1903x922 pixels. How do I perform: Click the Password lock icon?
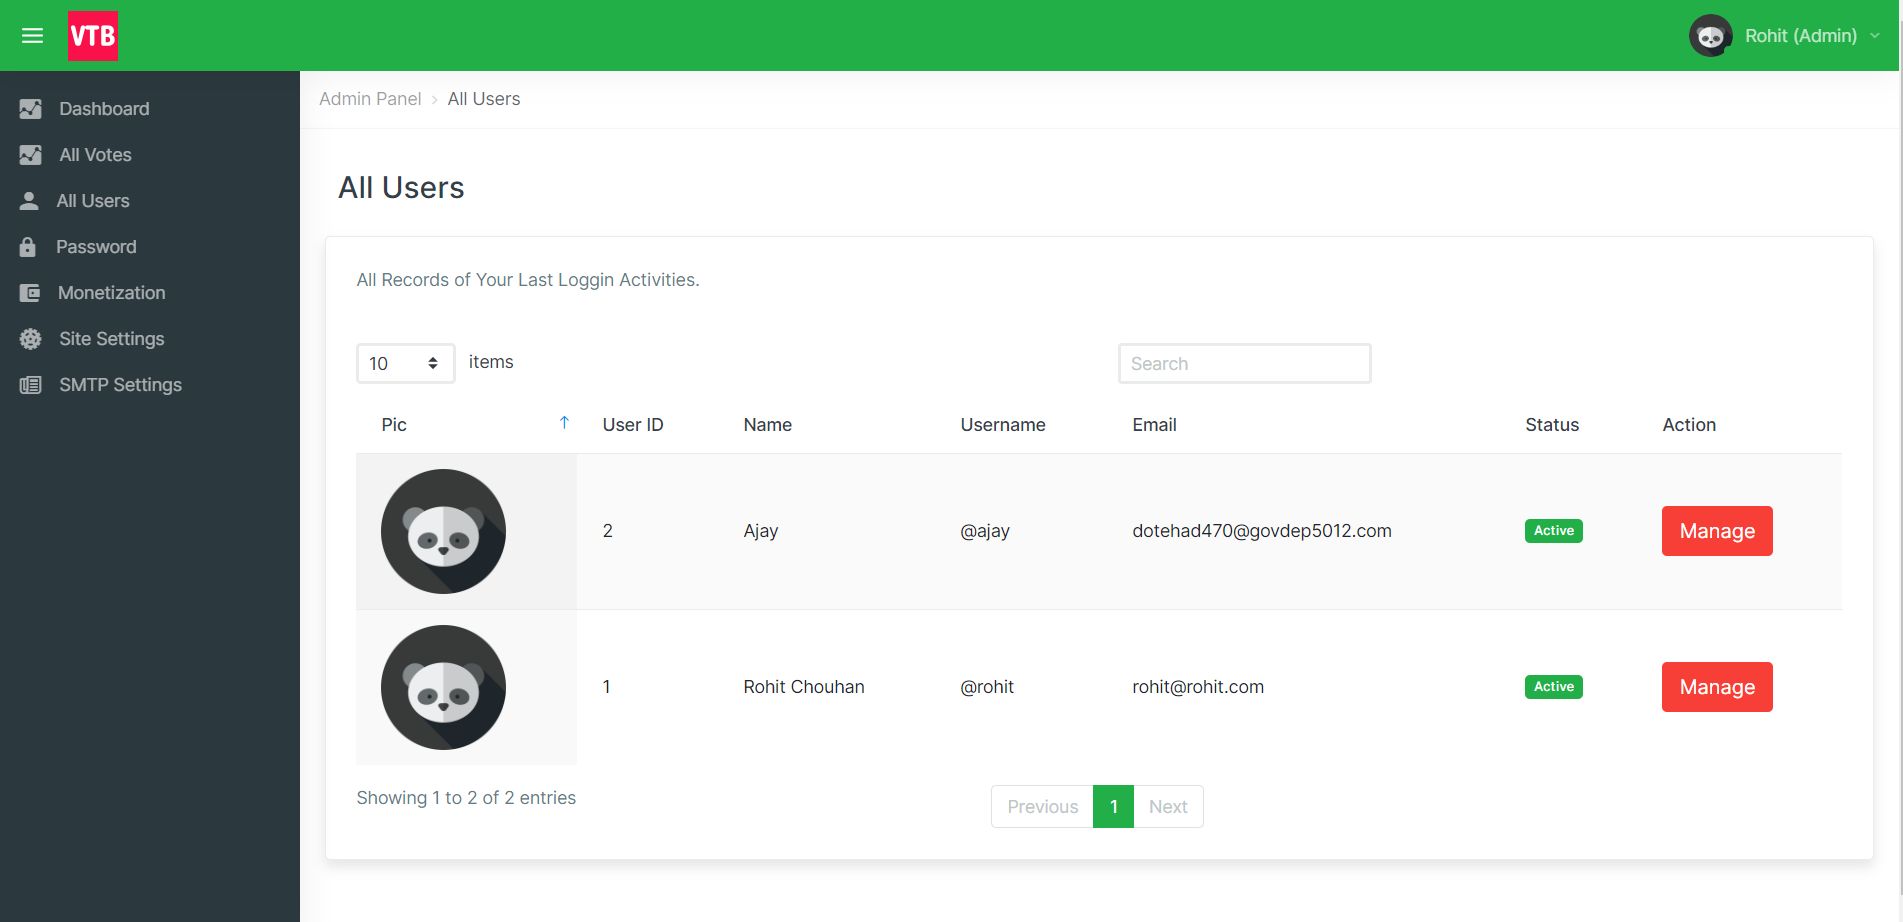(x=28, y=247)
